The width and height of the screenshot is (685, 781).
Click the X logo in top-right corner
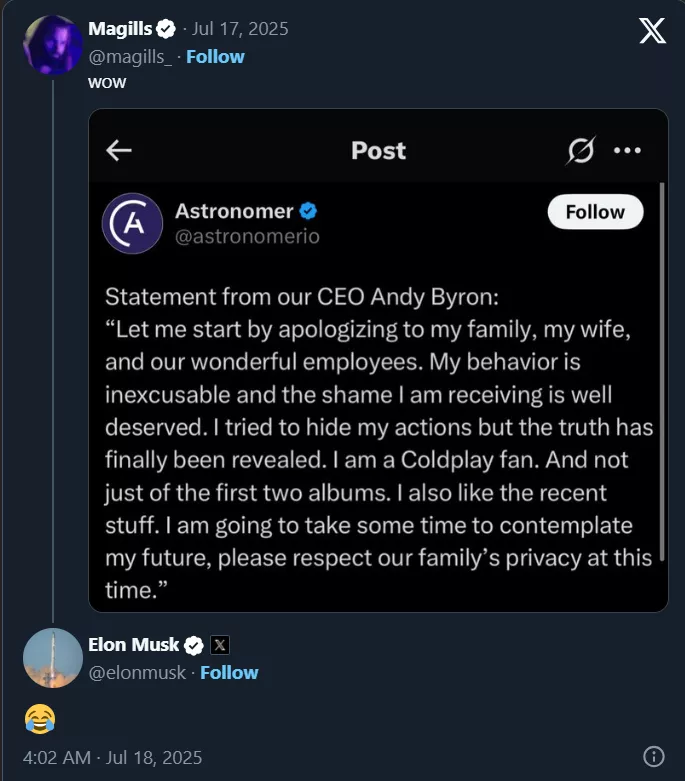tap(652, 31)
